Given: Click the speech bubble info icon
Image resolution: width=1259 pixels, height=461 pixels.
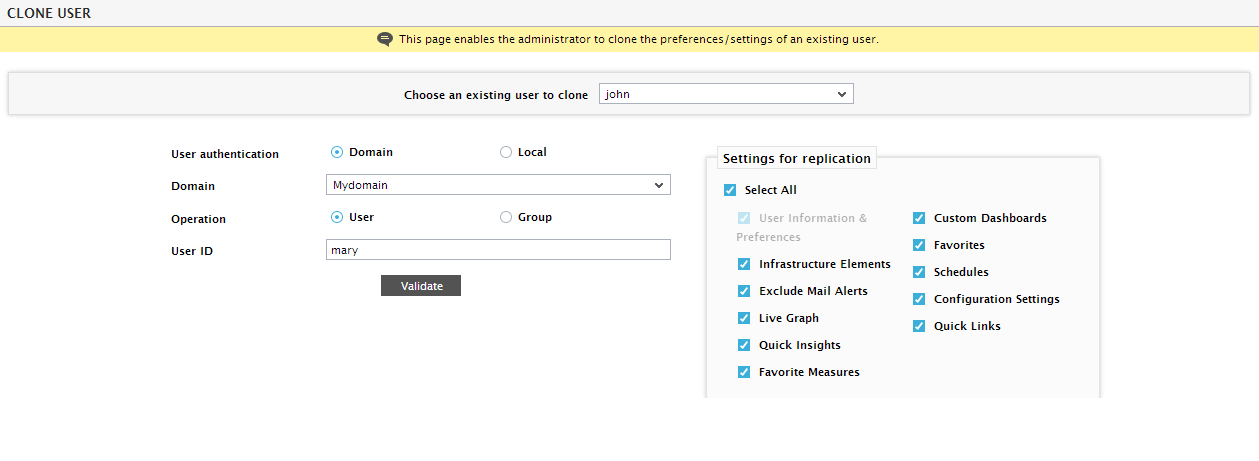Looking at the screenshot, I should point(385,39).
